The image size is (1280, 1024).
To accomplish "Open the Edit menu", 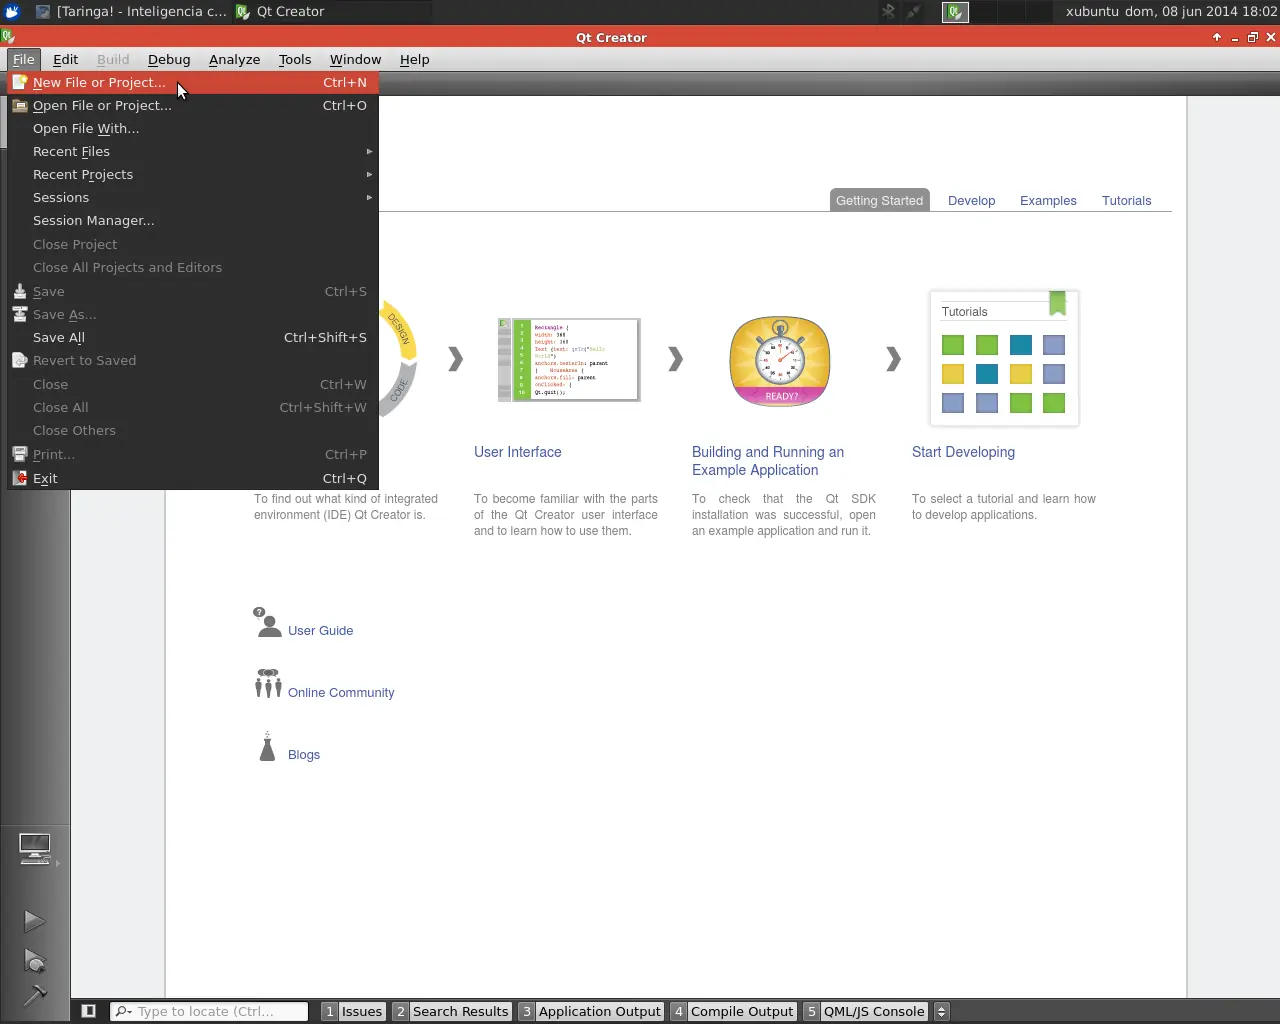I will pyautogui.click(x=66, y=59).
